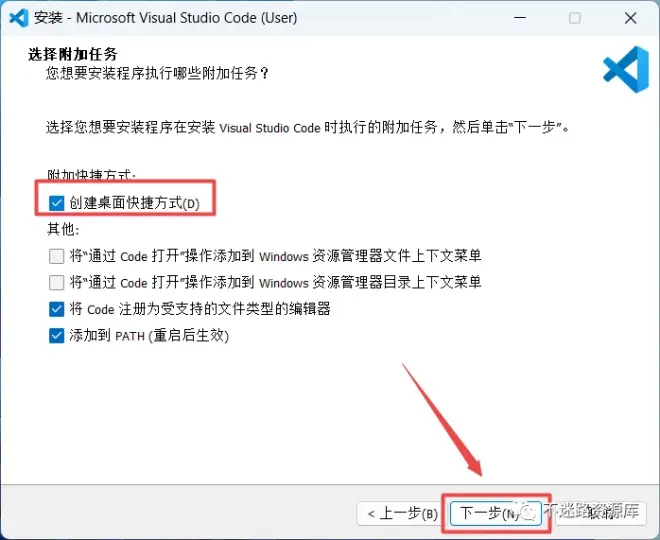Uncheck the 创建桌面快捷方式(D) checkbox
The height and width of the screenshot is (540, 660).
coord(56,203)
